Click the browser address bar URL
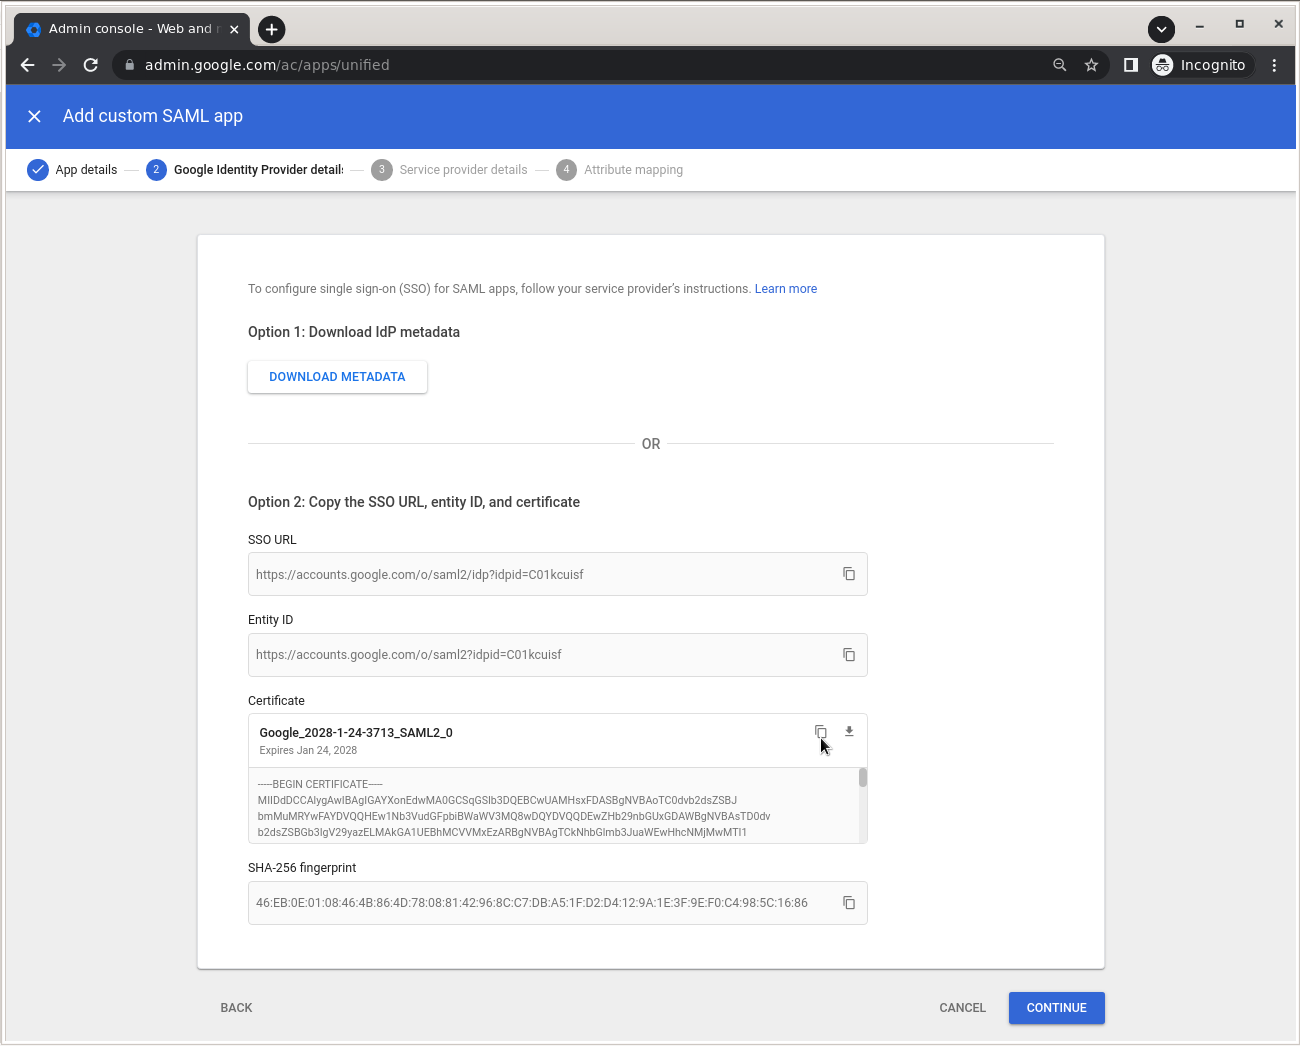Screen dimensions: 1300x1046 click(x=267, y=65)
